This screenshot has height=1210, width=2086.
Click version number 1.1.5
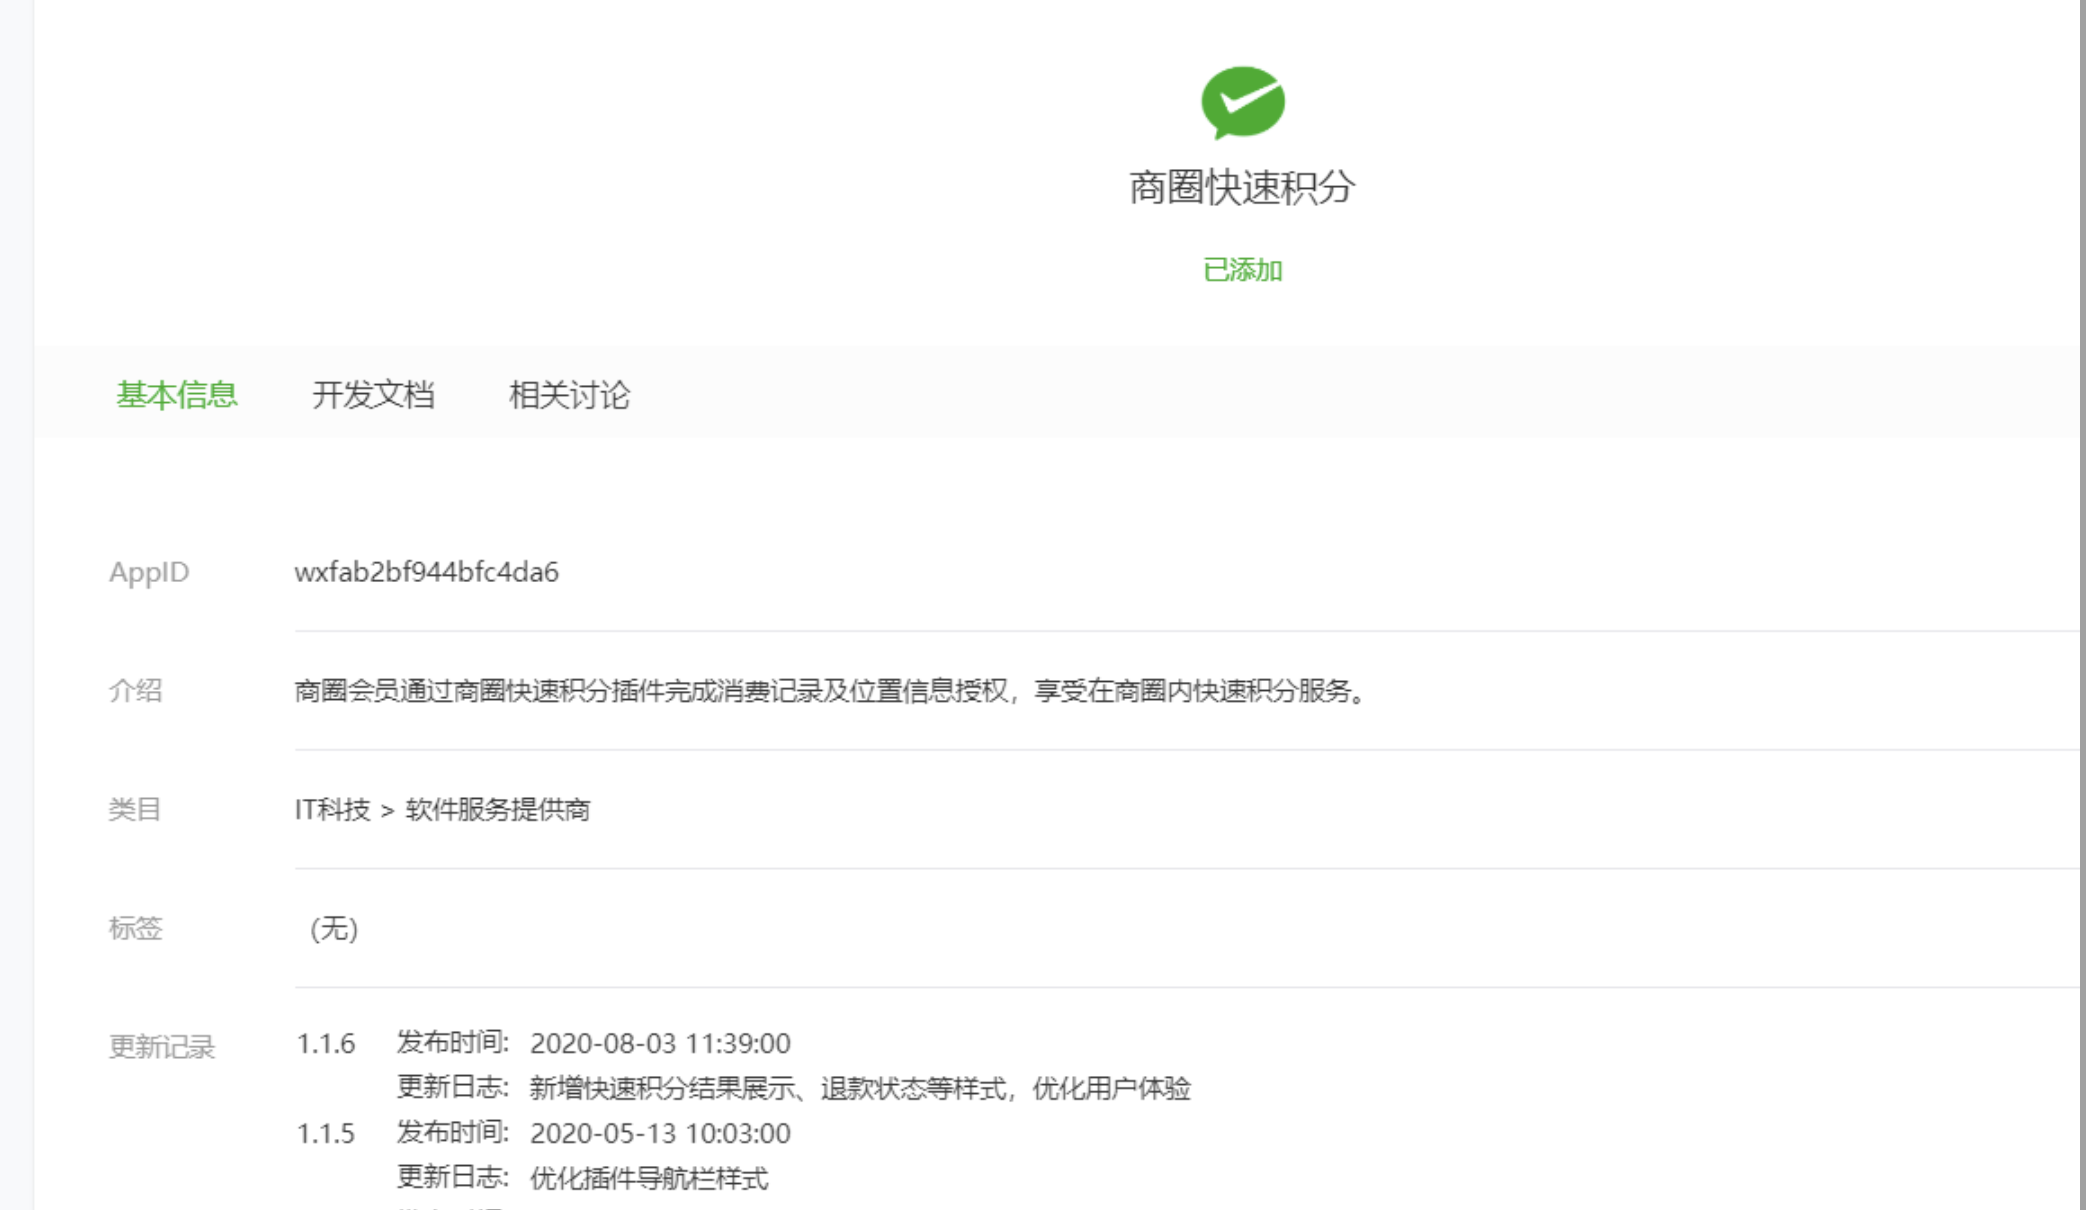click(325, 1134)
